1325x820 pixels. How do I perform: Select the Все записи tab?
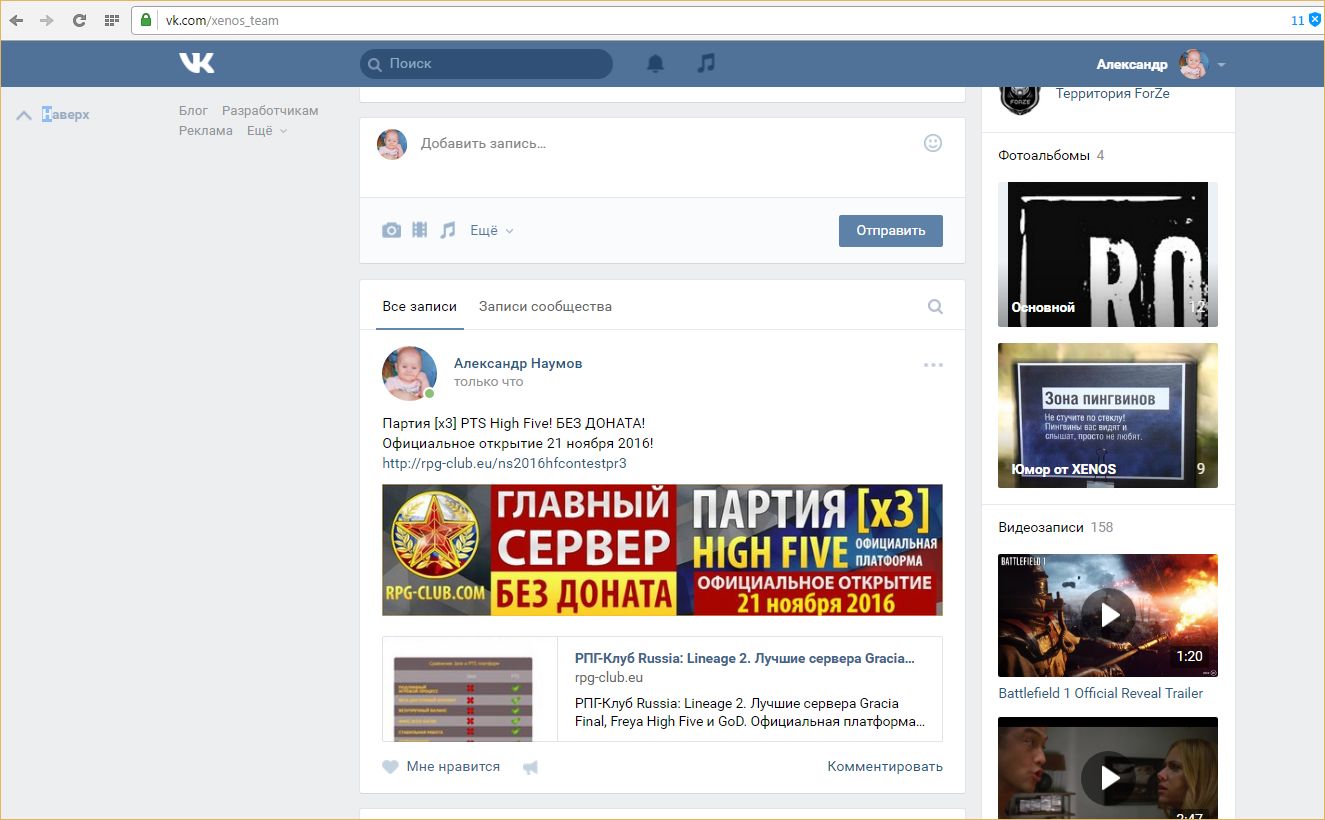(x=419, y=307)
